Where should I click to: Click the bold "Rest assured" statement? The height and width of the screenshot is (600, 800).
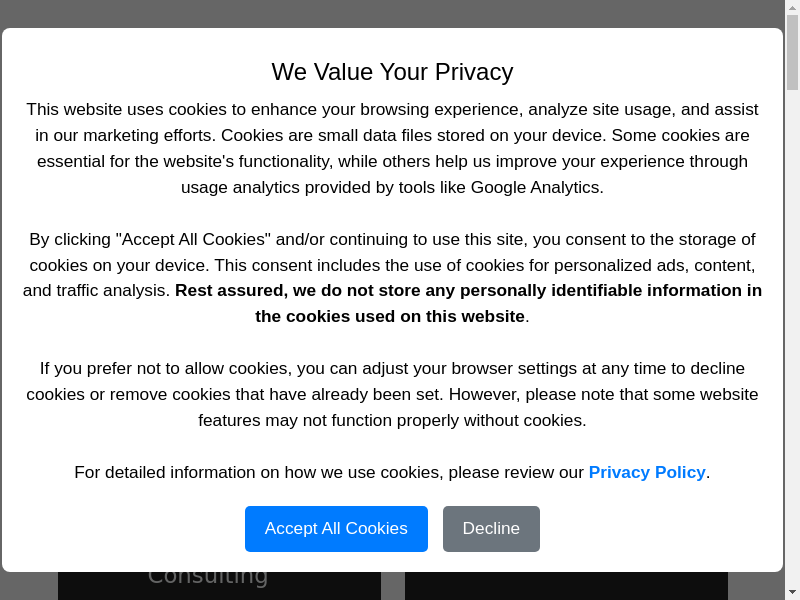(x=468, y=291)
